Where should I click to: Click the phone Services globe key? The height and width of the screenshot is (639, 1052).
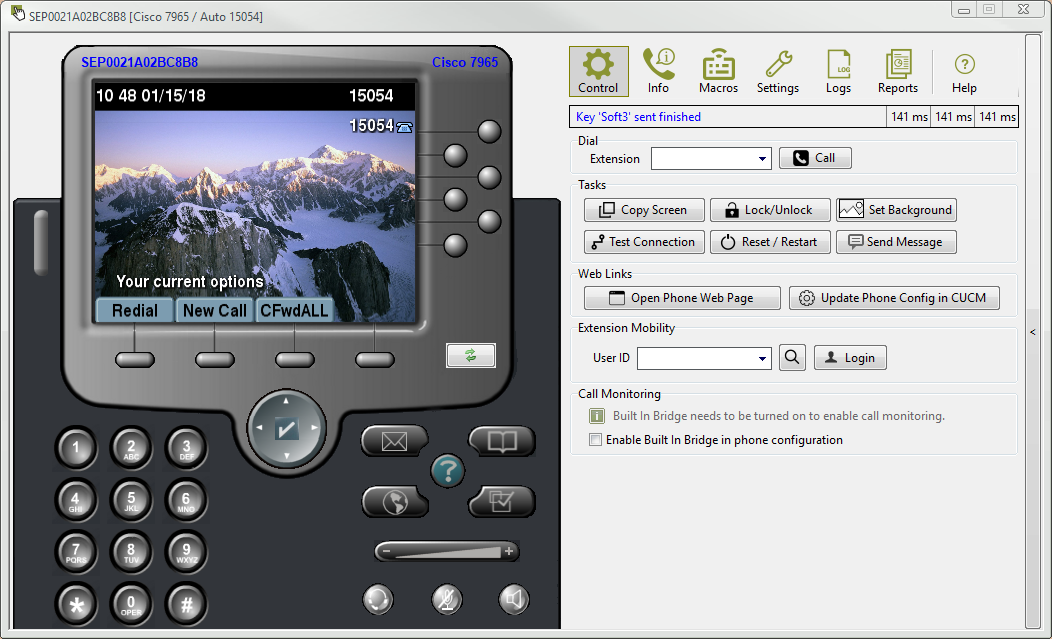pos(394,501)
